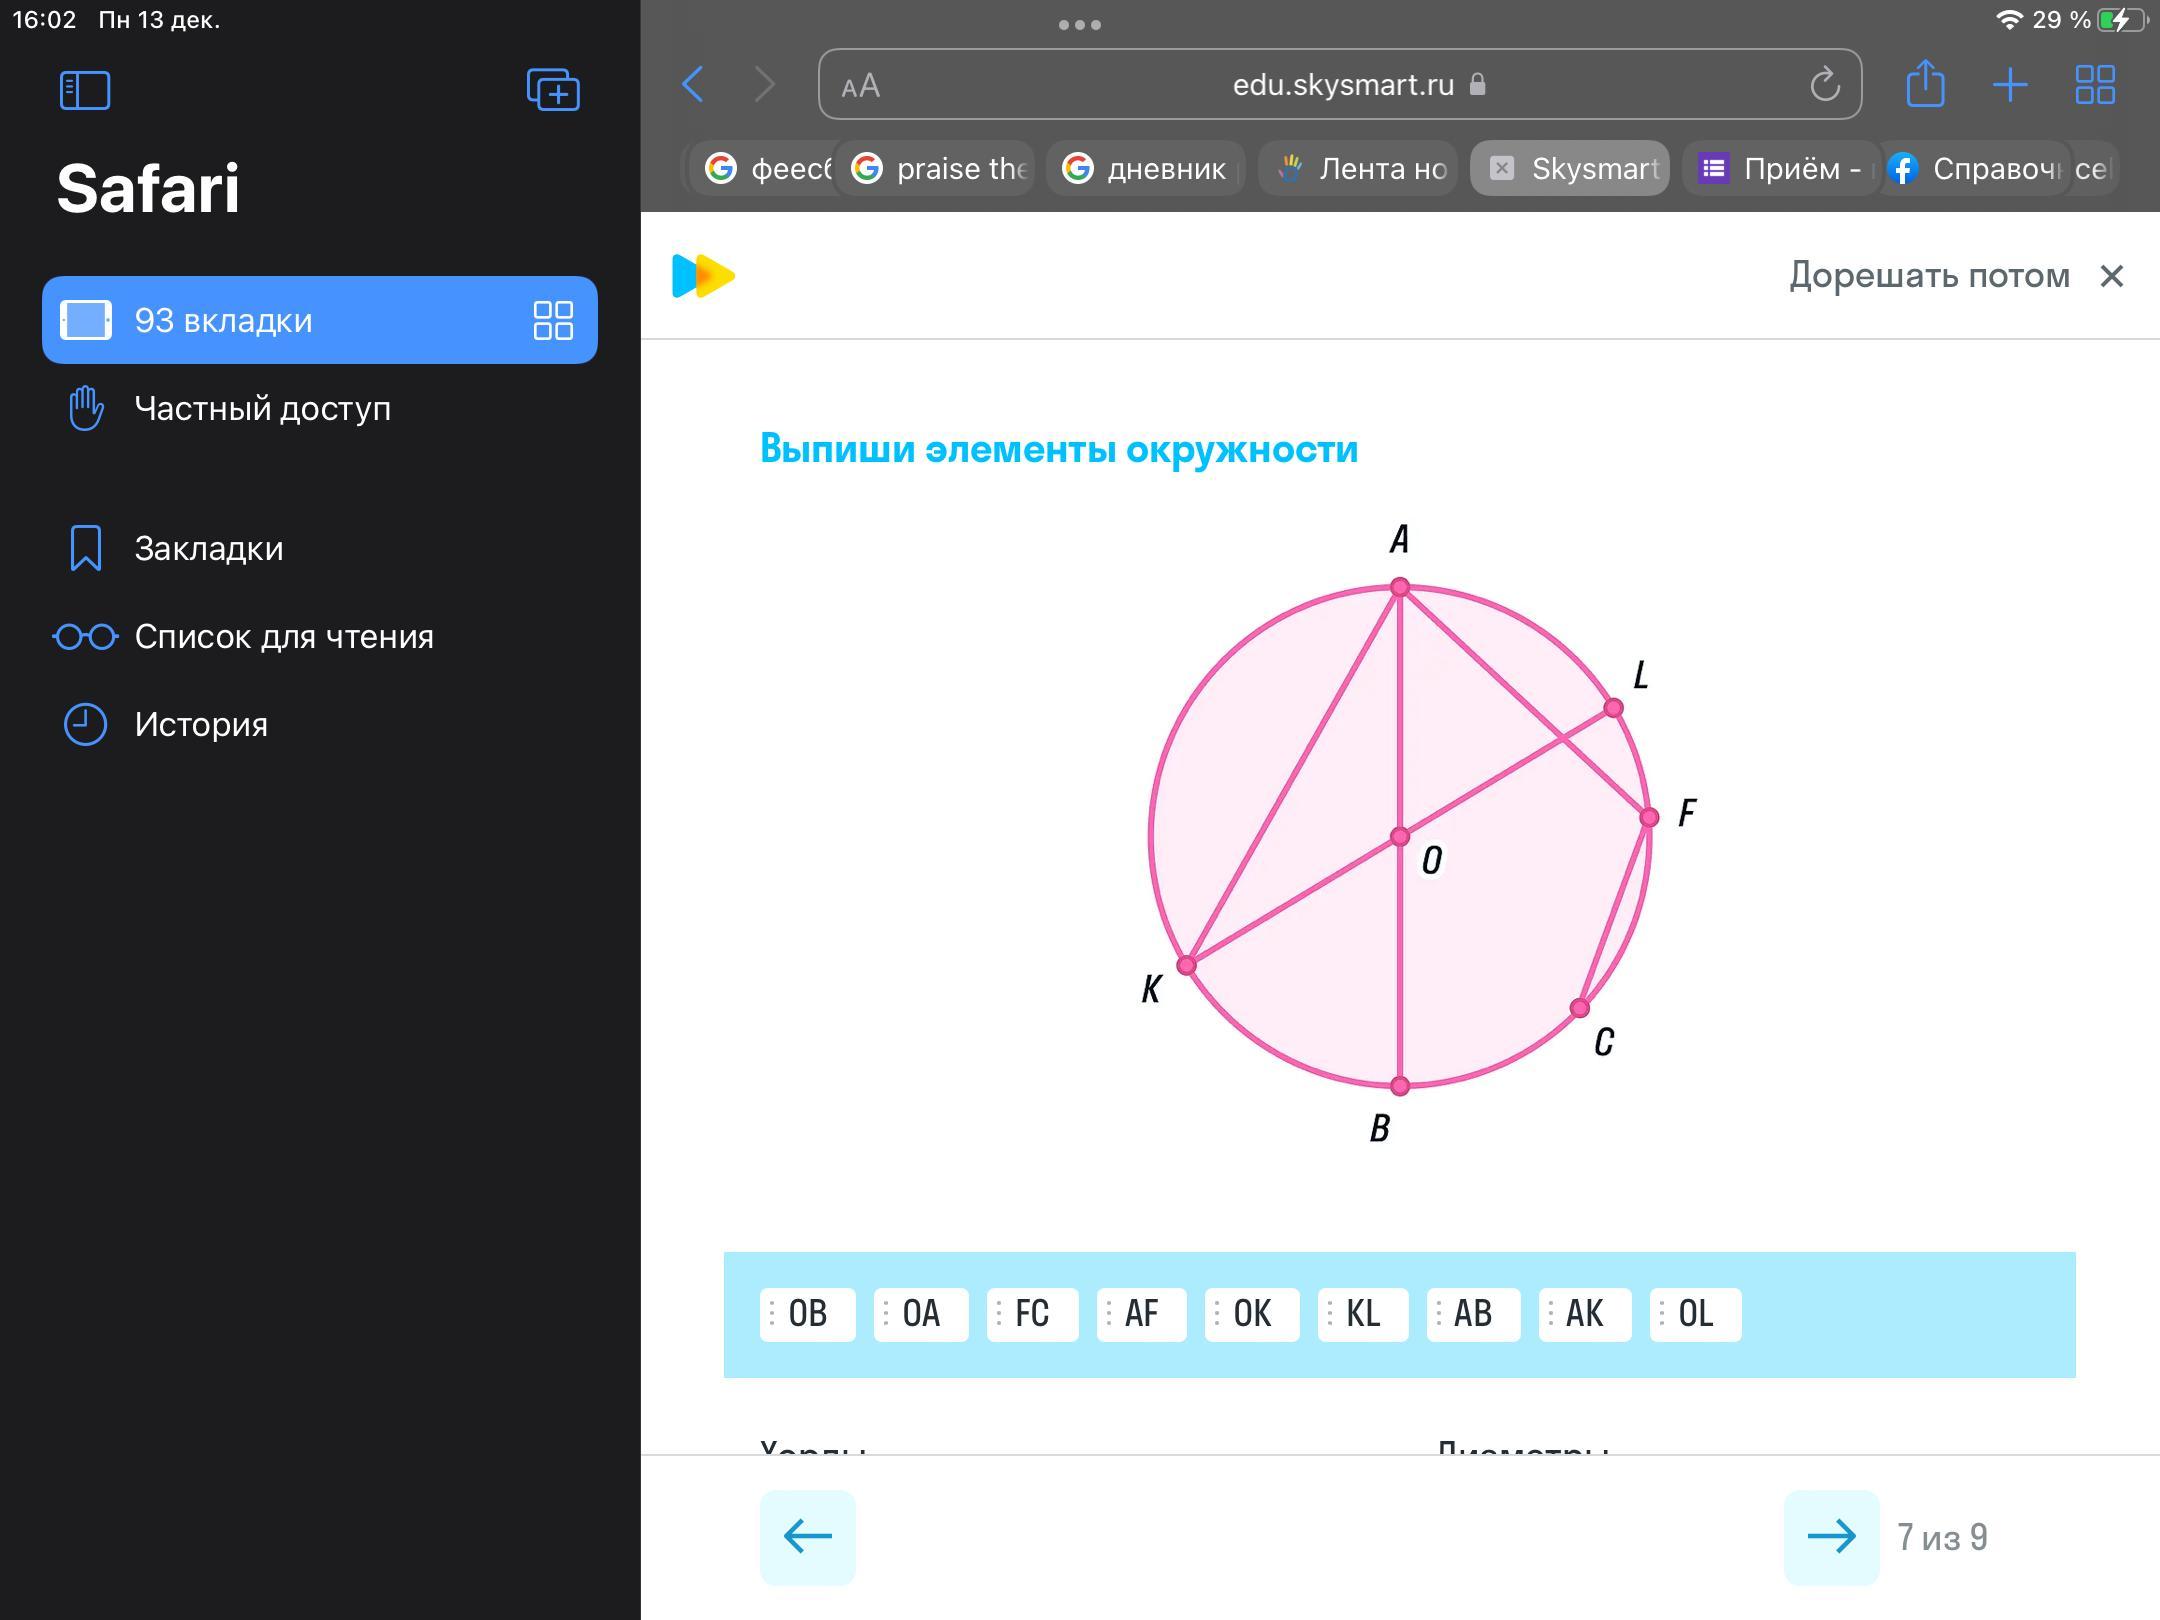This screenshot has height=1620, width=2160.
Task: Switch to Частный доступ mode
Action: pos(262,408)
